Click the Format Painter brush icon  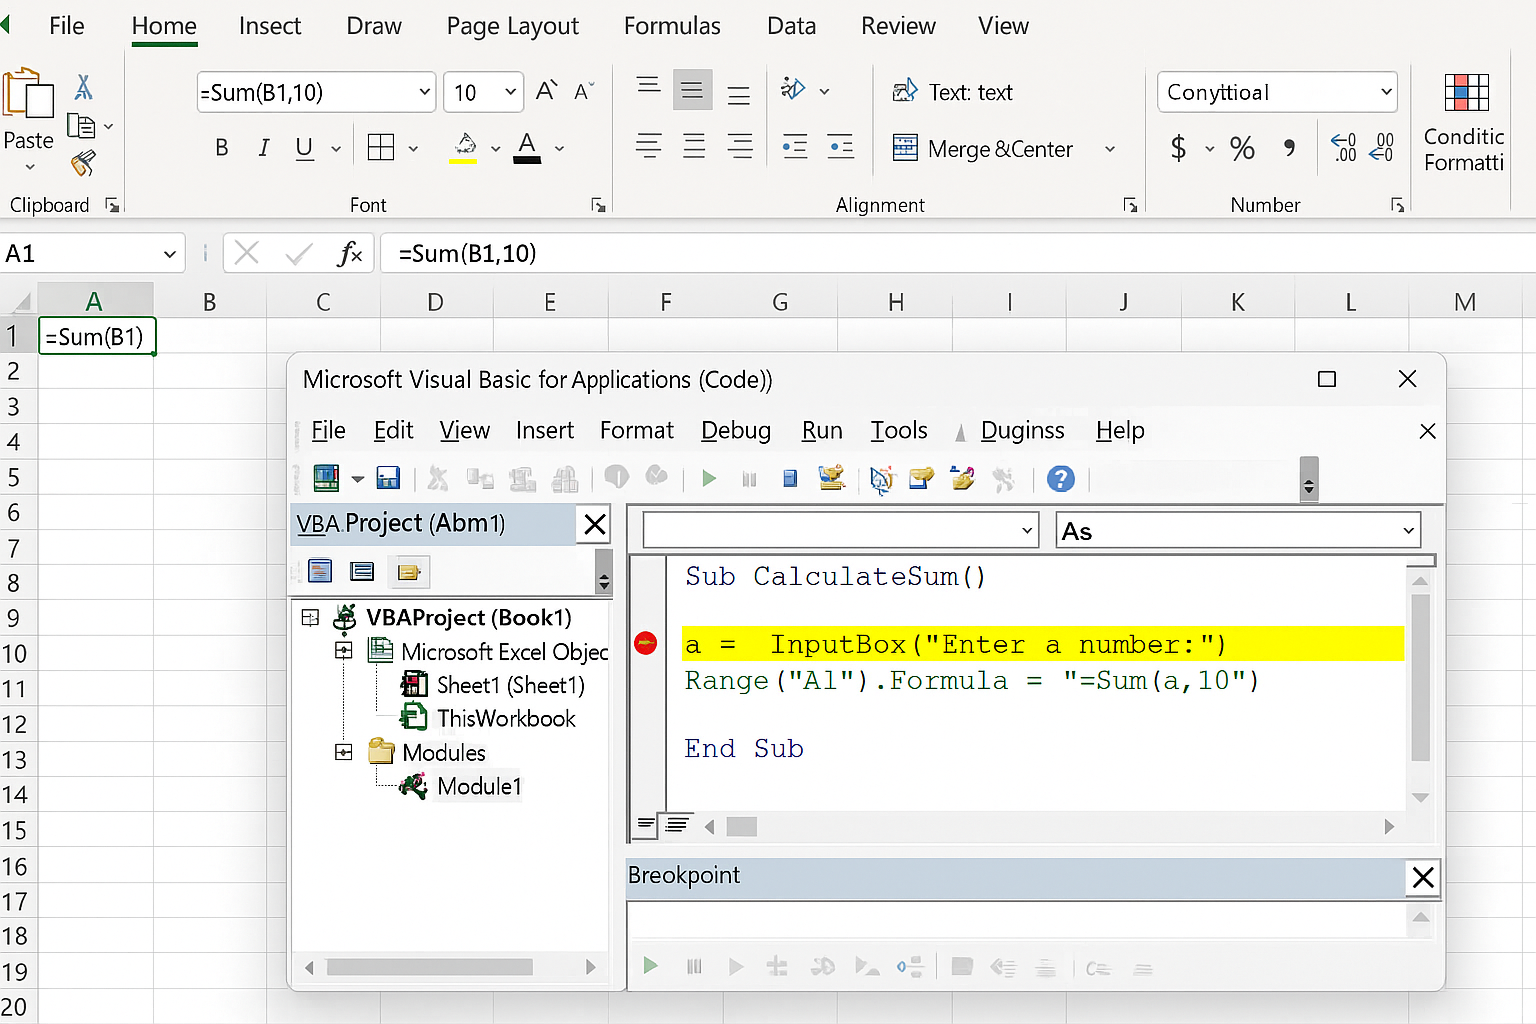point(84,162)
